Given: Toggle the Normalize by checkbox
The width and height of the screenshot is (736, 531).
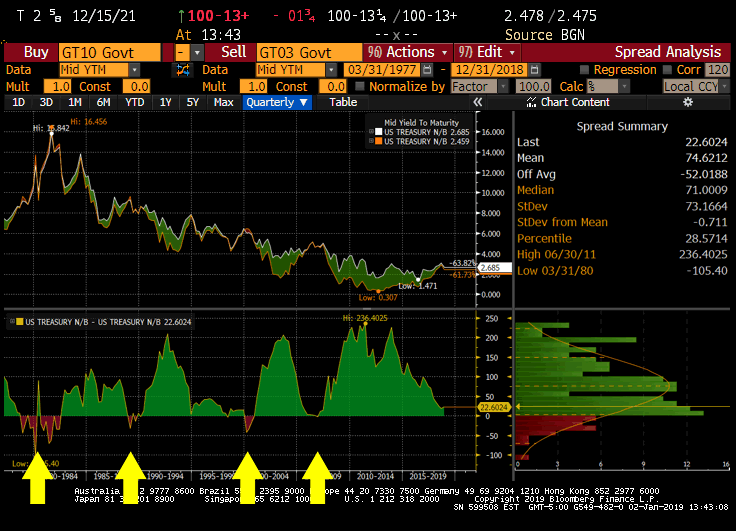Looking at the screenshot, I should pyautogui.click(x=360, y=86).
